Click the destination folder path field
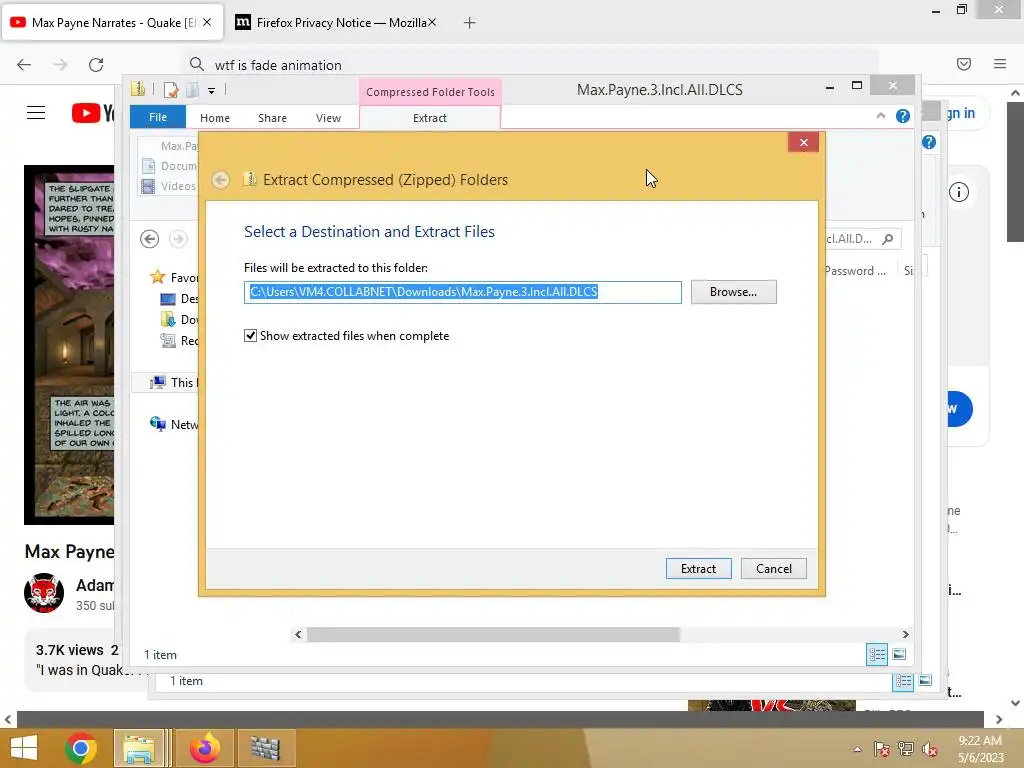 pyautogui.click(x=462, y=292)
